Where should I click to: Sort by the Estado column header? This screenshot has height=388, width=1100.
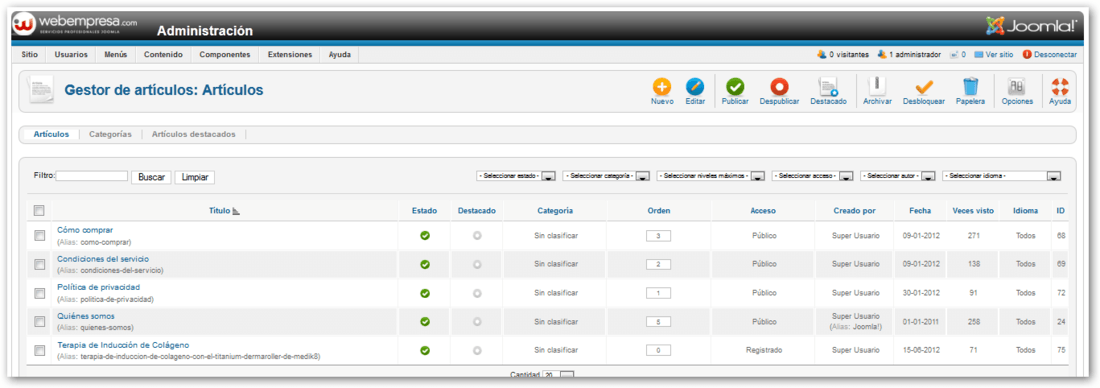coord(424,210)
